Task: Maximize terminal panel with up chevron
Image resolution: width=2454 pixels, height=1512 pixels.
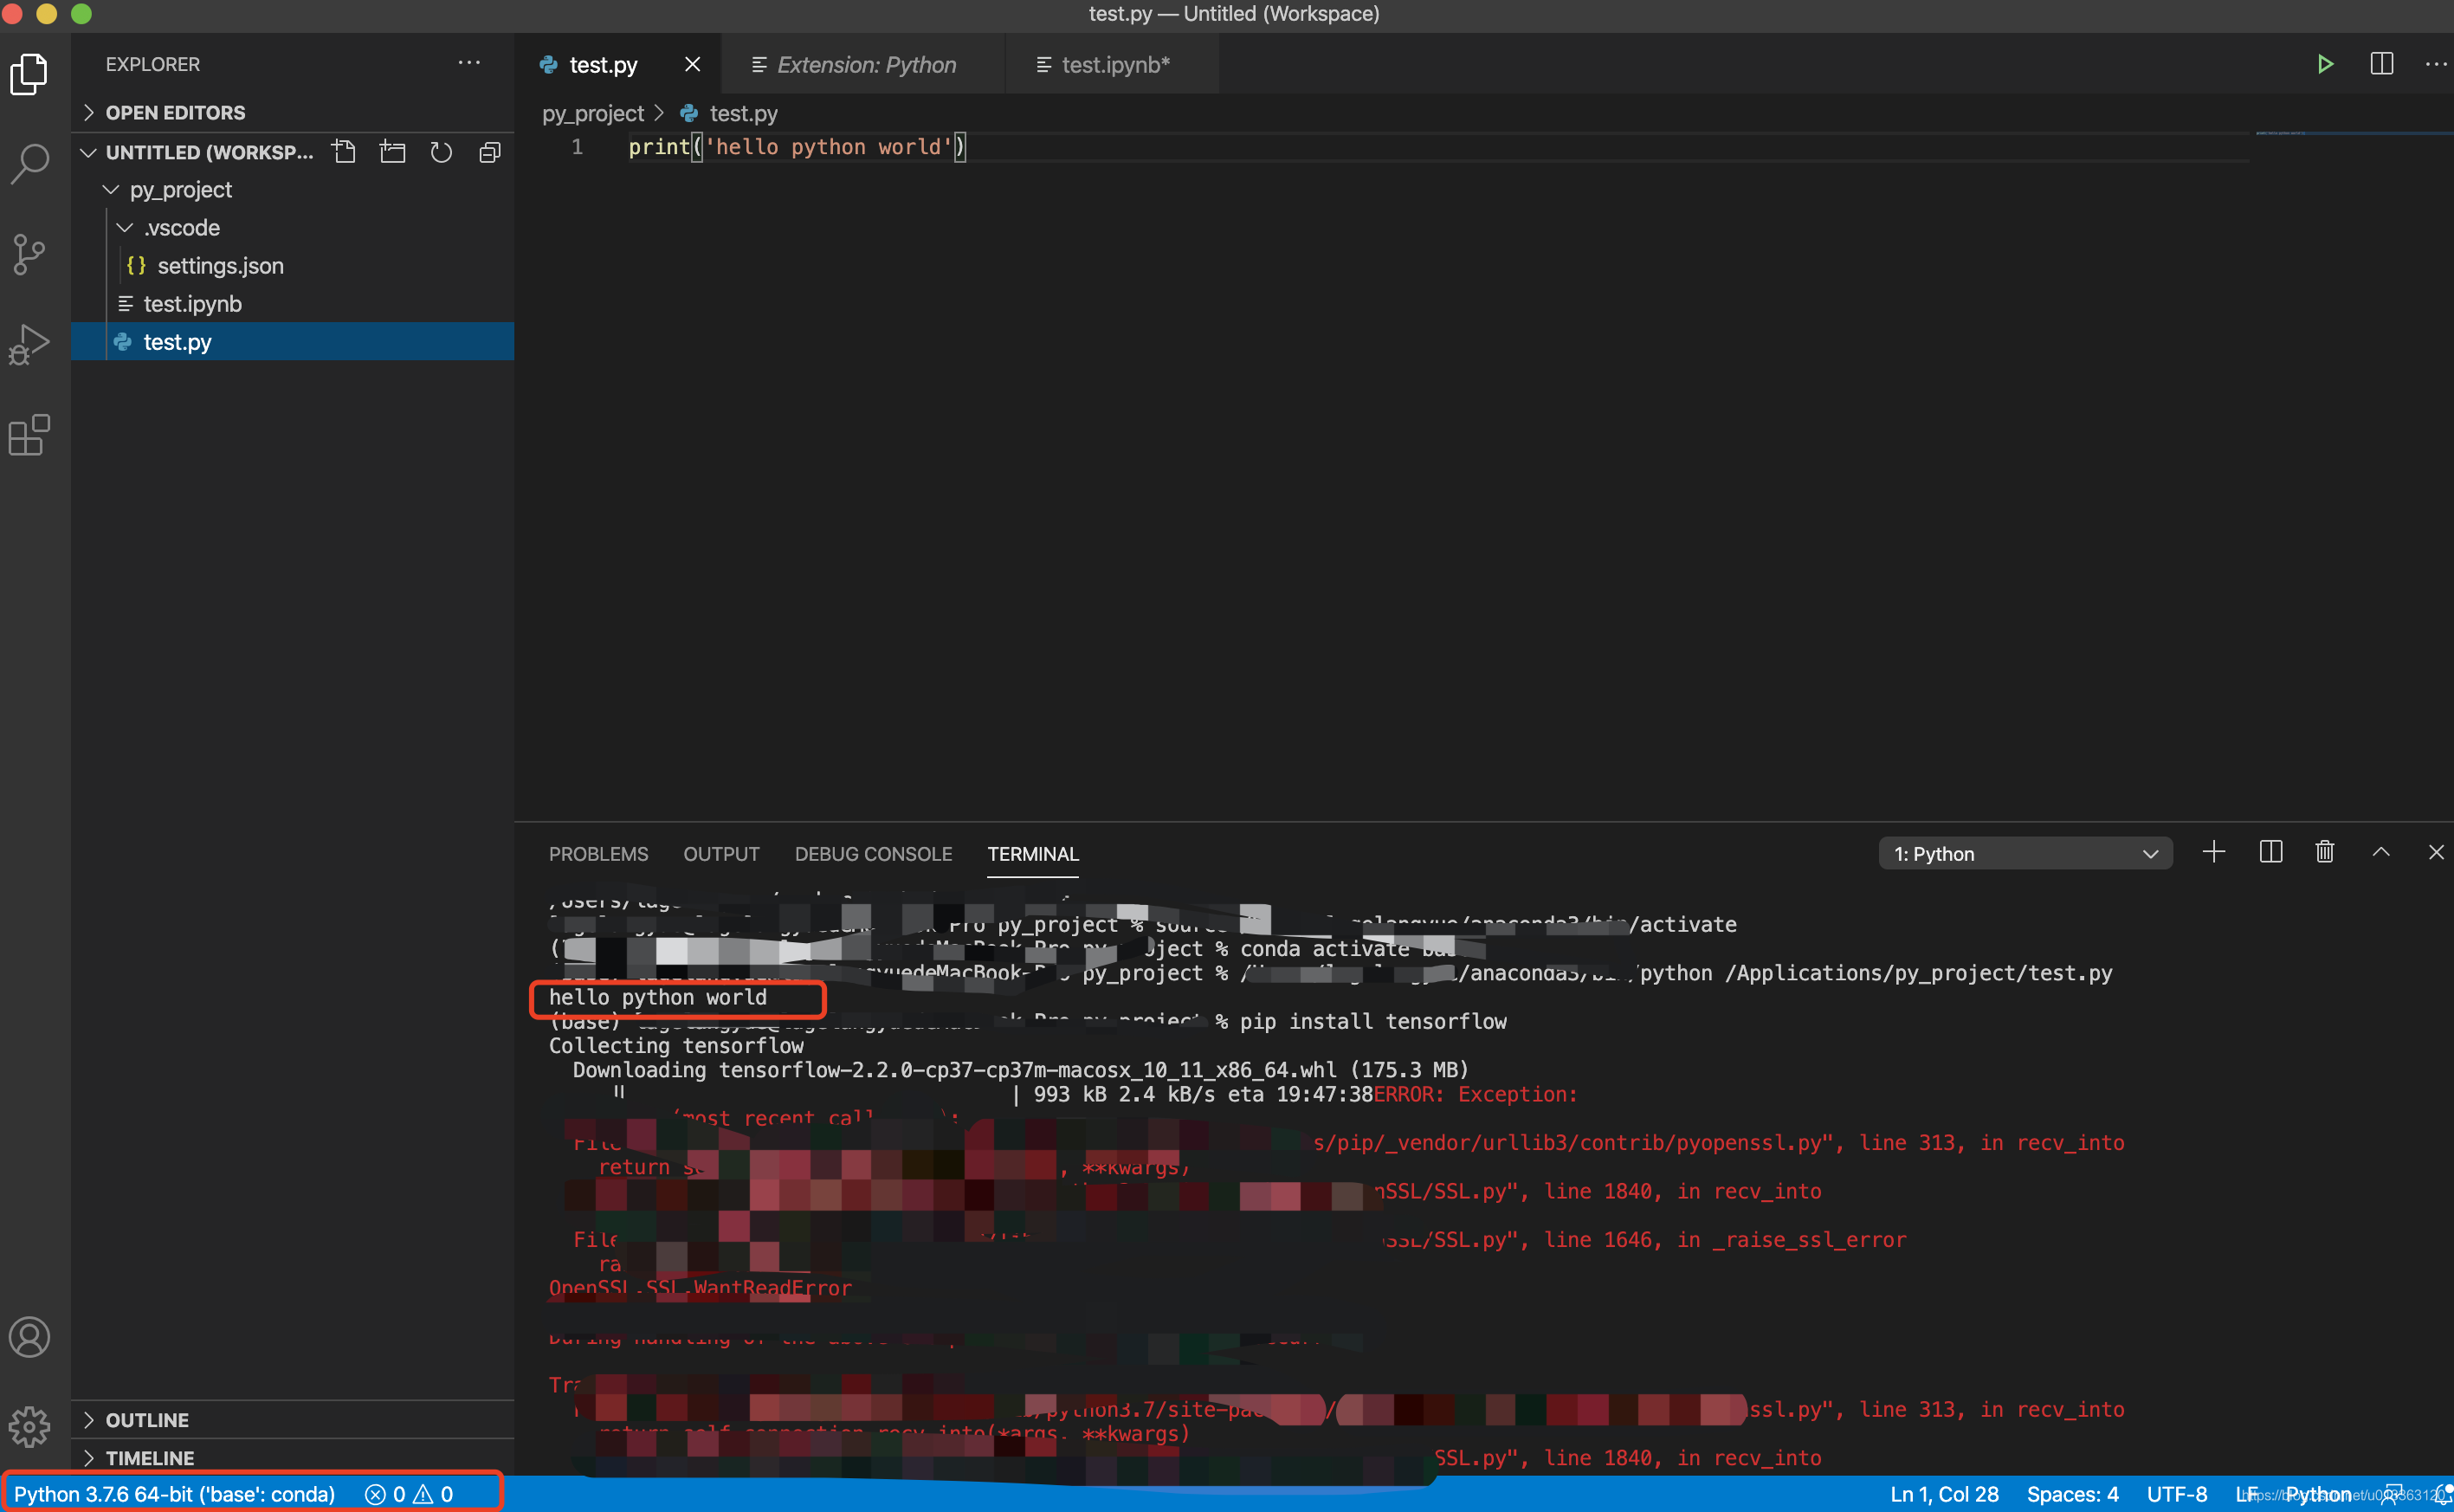Action: (2381, 852)
